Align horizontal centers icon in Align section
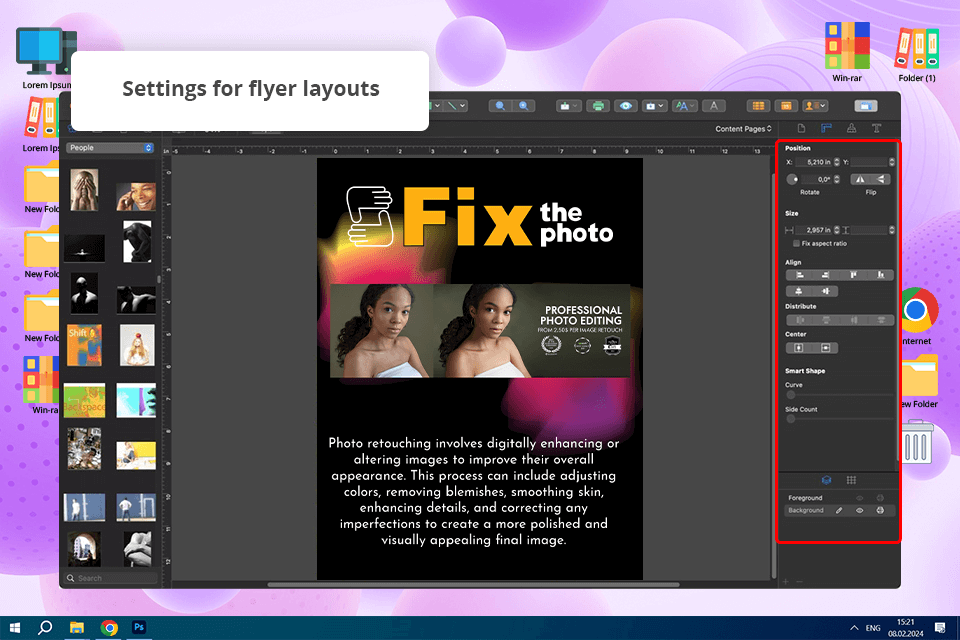The width and height of the screenshot is (960, 640). coord(798,291)
